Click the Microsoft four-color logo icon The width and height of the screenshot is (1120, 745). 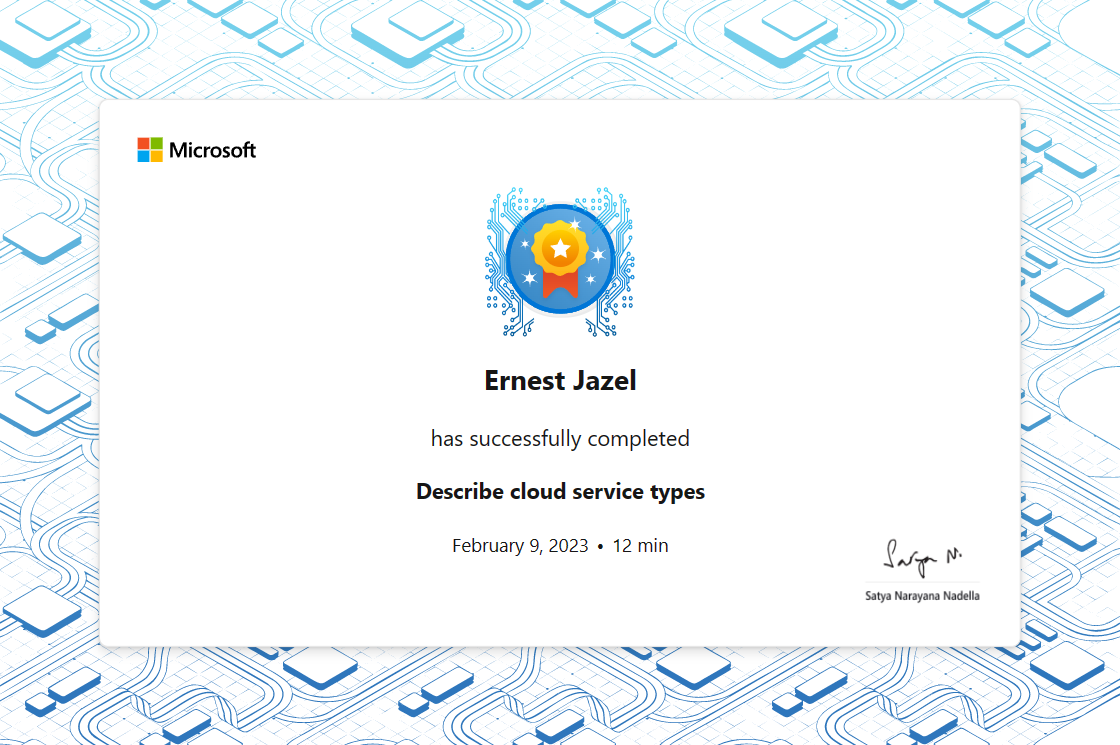(x=150, y=150)
